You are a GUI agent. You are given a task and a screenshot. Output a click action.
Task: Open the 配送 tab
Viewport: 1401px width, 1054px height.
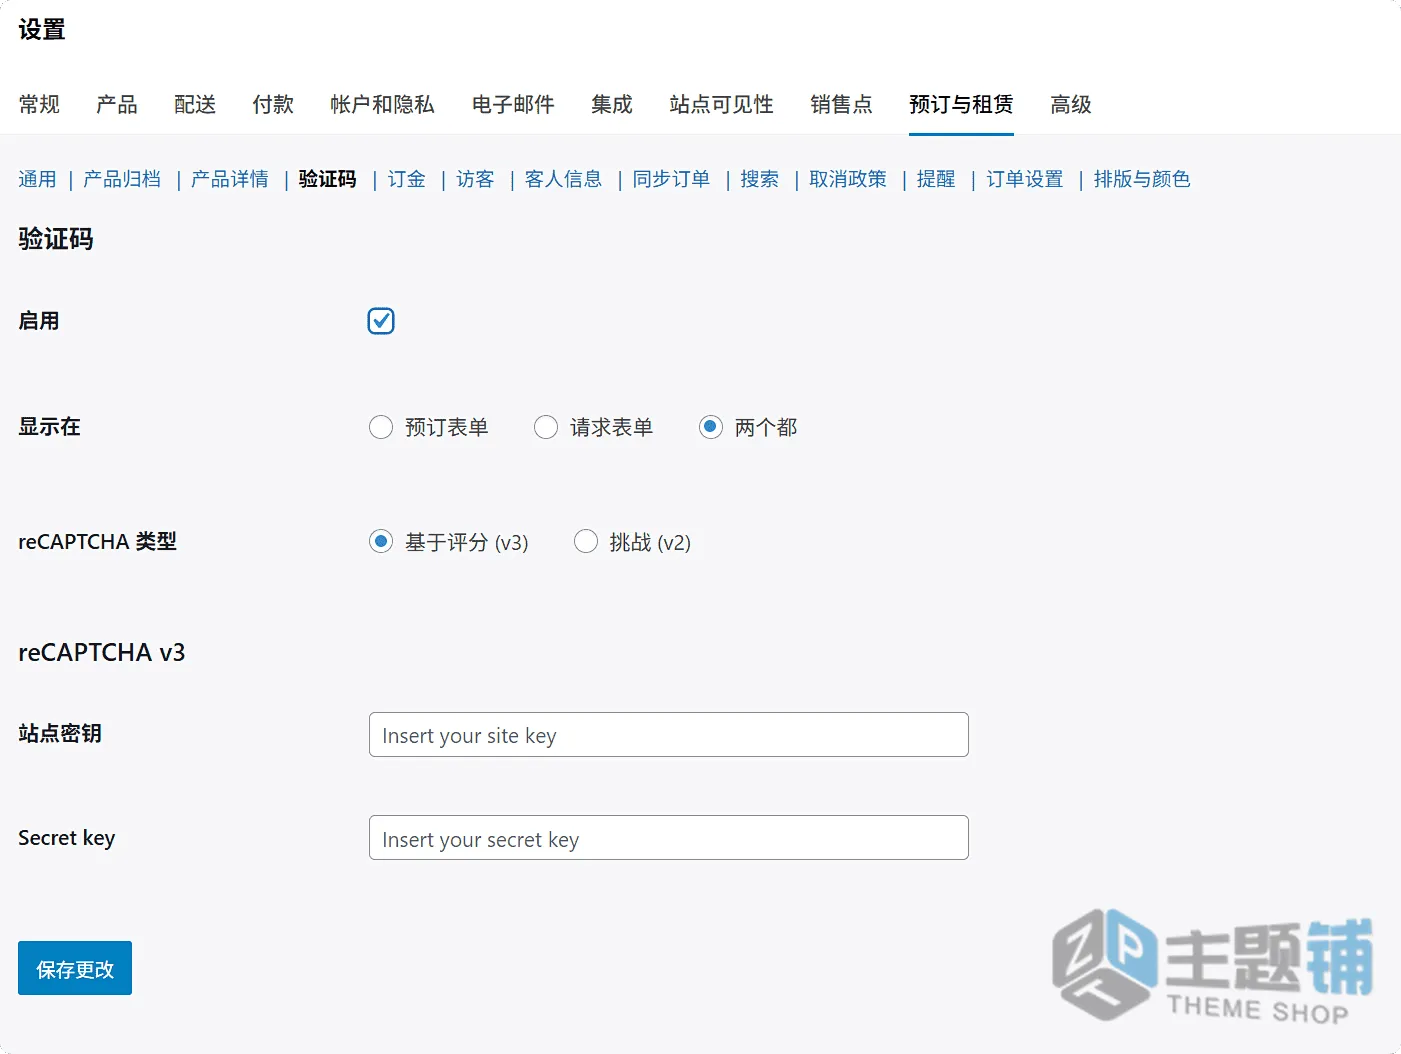click(x=195, y=104)
